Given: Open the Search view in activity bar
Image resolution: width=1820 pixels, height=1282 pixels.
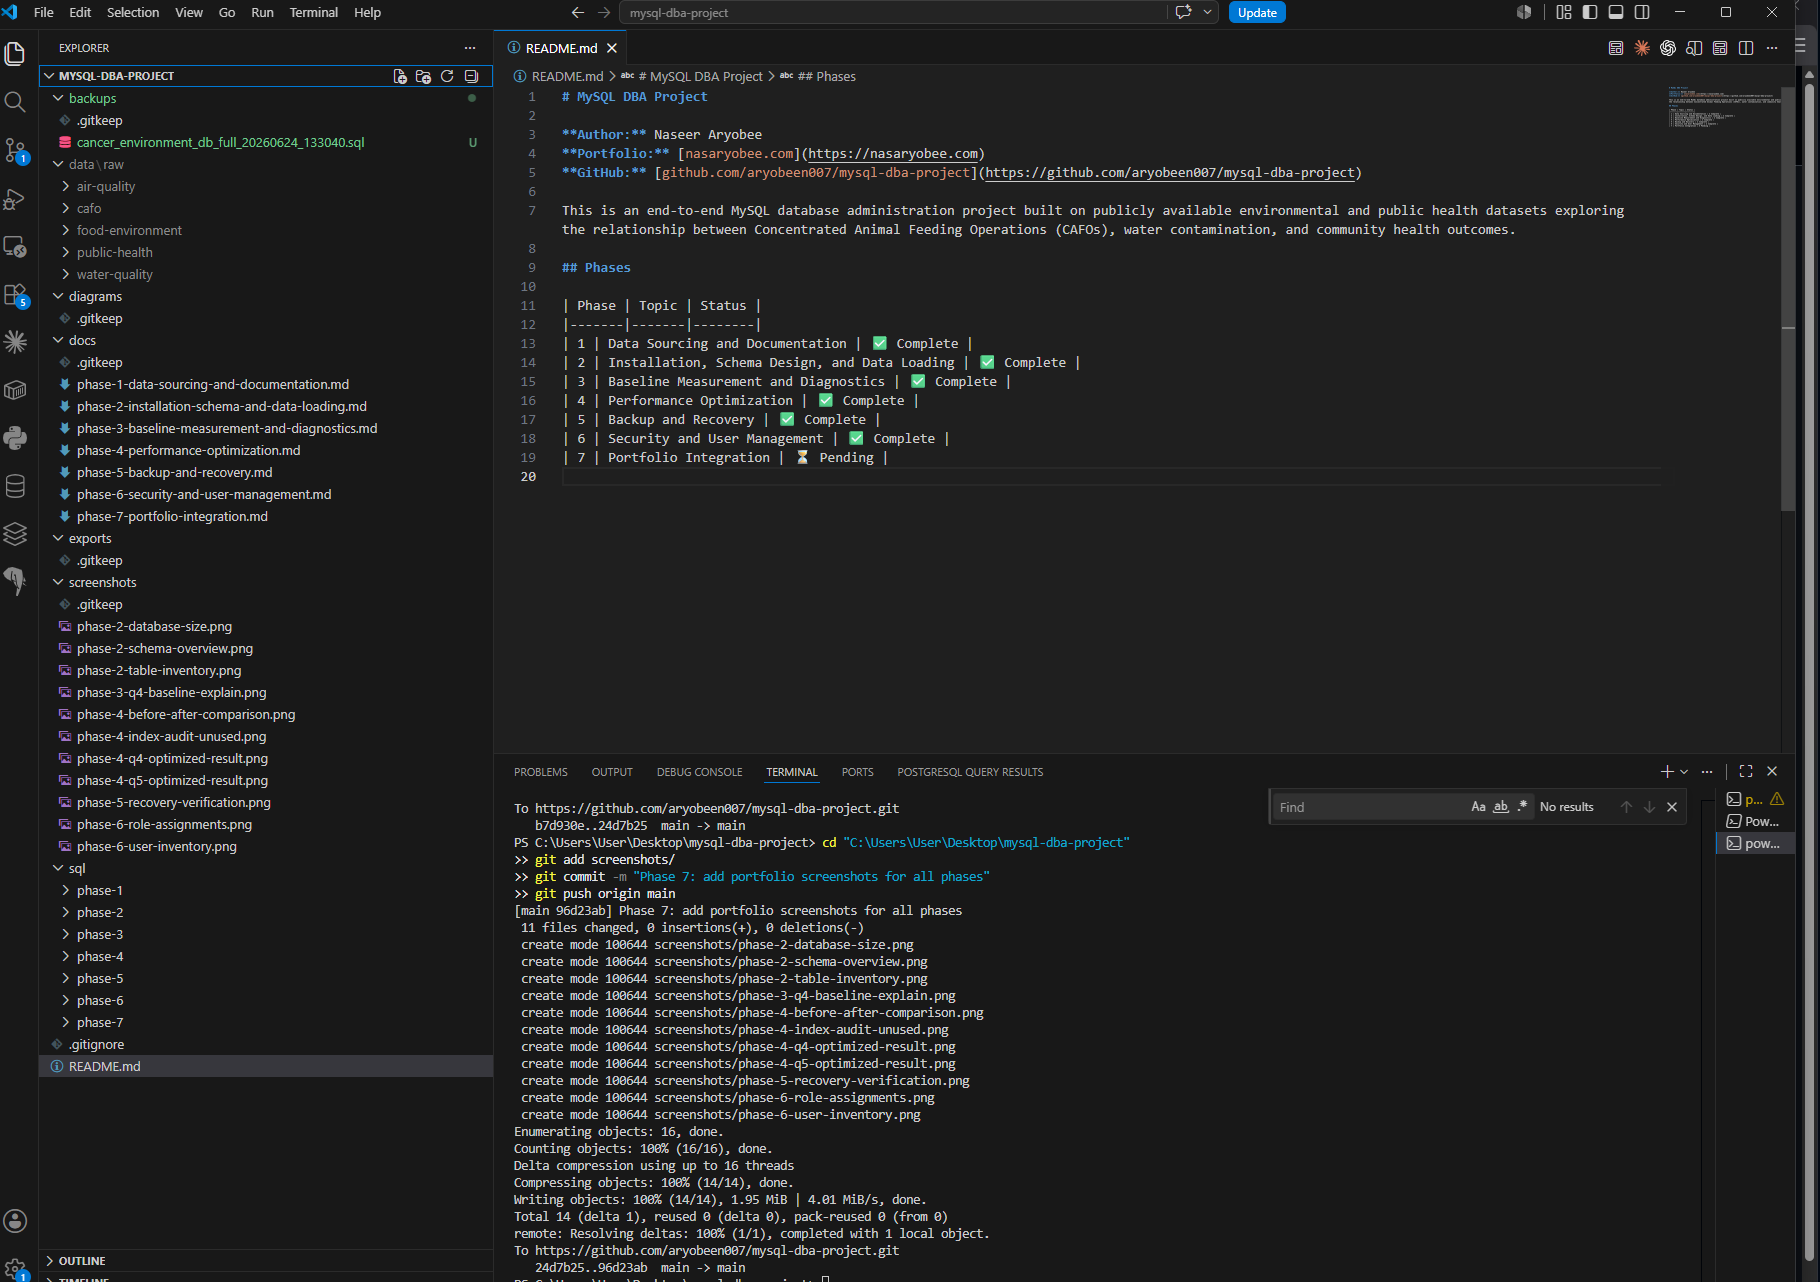Looking at the screenshot, I should 15,102.
